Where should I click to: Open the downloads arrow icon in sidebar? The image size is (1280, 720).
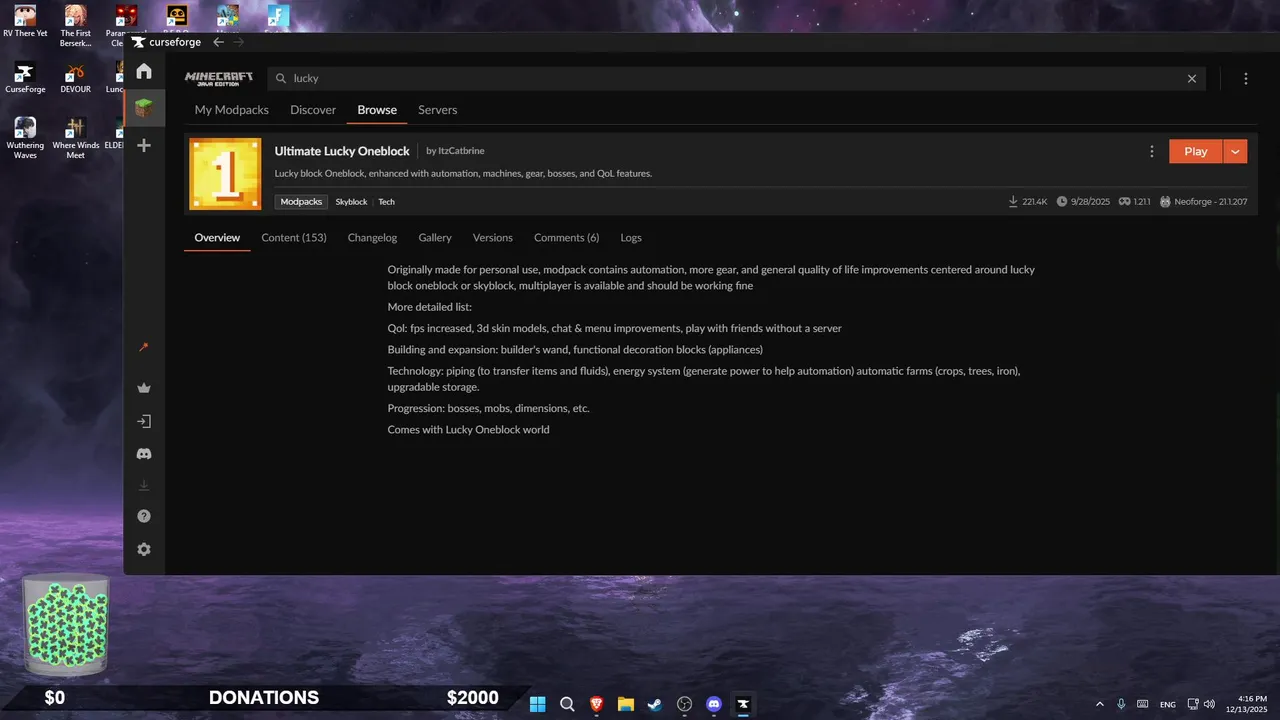coord(144,485)
